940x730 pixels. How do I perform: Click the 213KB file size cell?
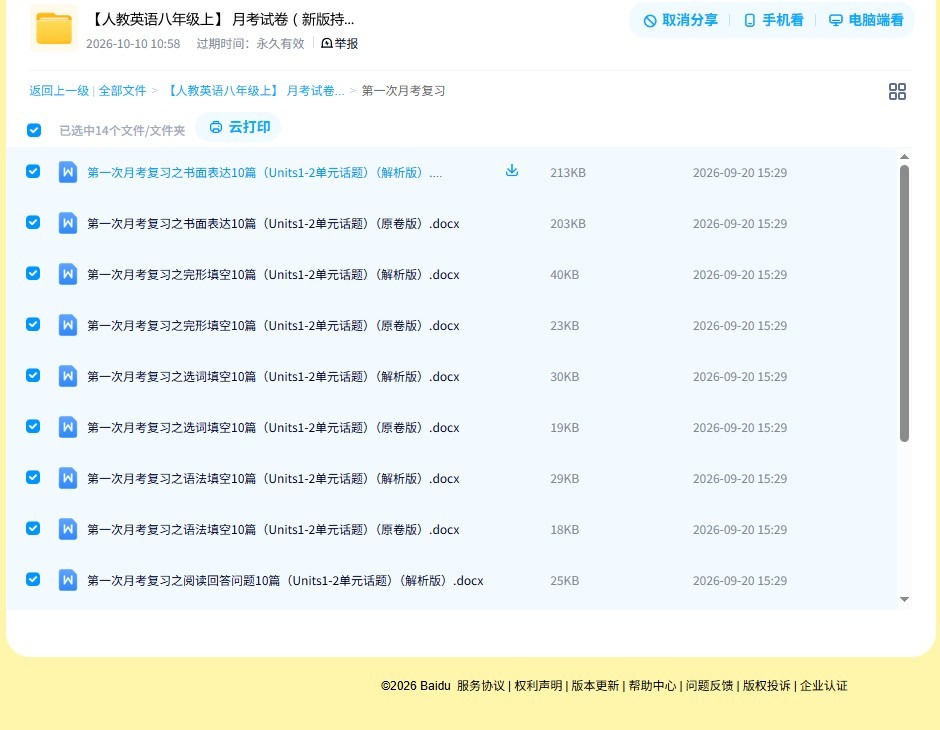568,173
